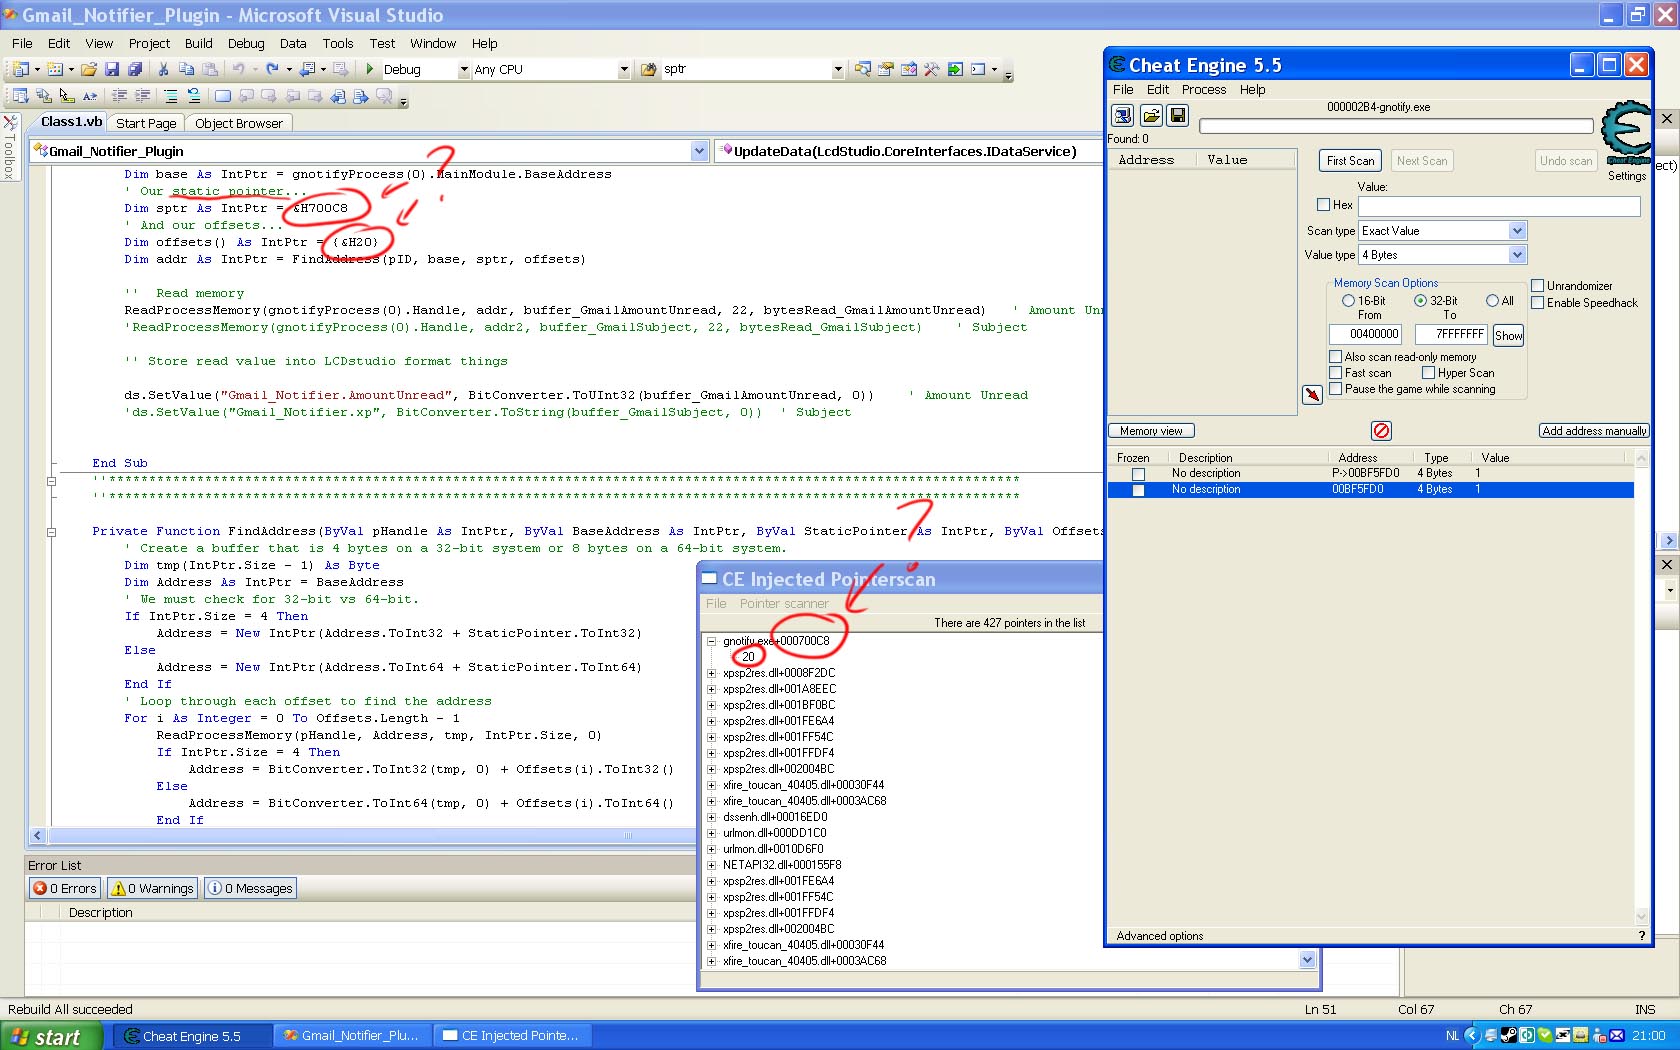Toggle Enable Speedhack checkbox
This screenshot has height=1050, width=1680.
1538,303
